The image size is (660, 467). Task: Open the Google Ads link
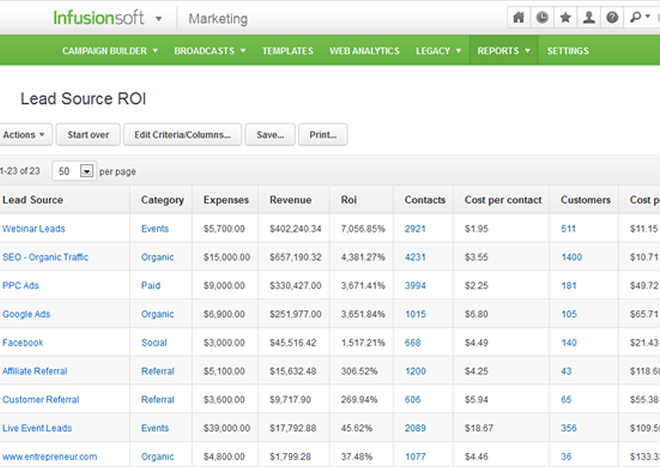[26, 314]
